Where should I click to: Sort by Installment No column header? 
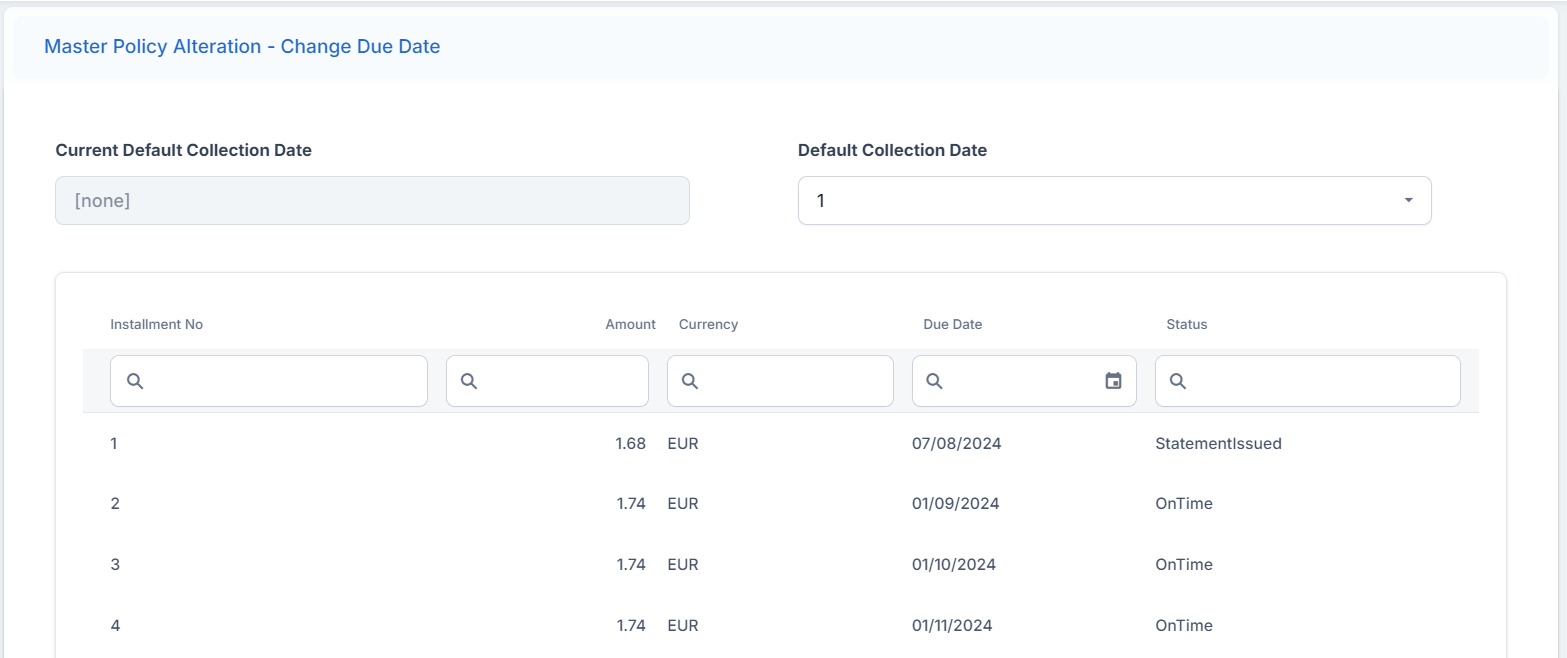point(157,324)
